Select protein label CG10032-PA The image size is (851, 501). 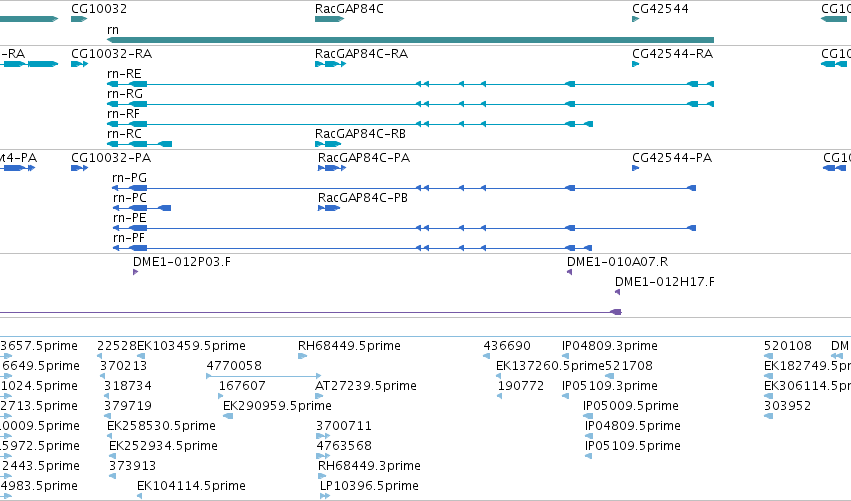click(111, 158)
